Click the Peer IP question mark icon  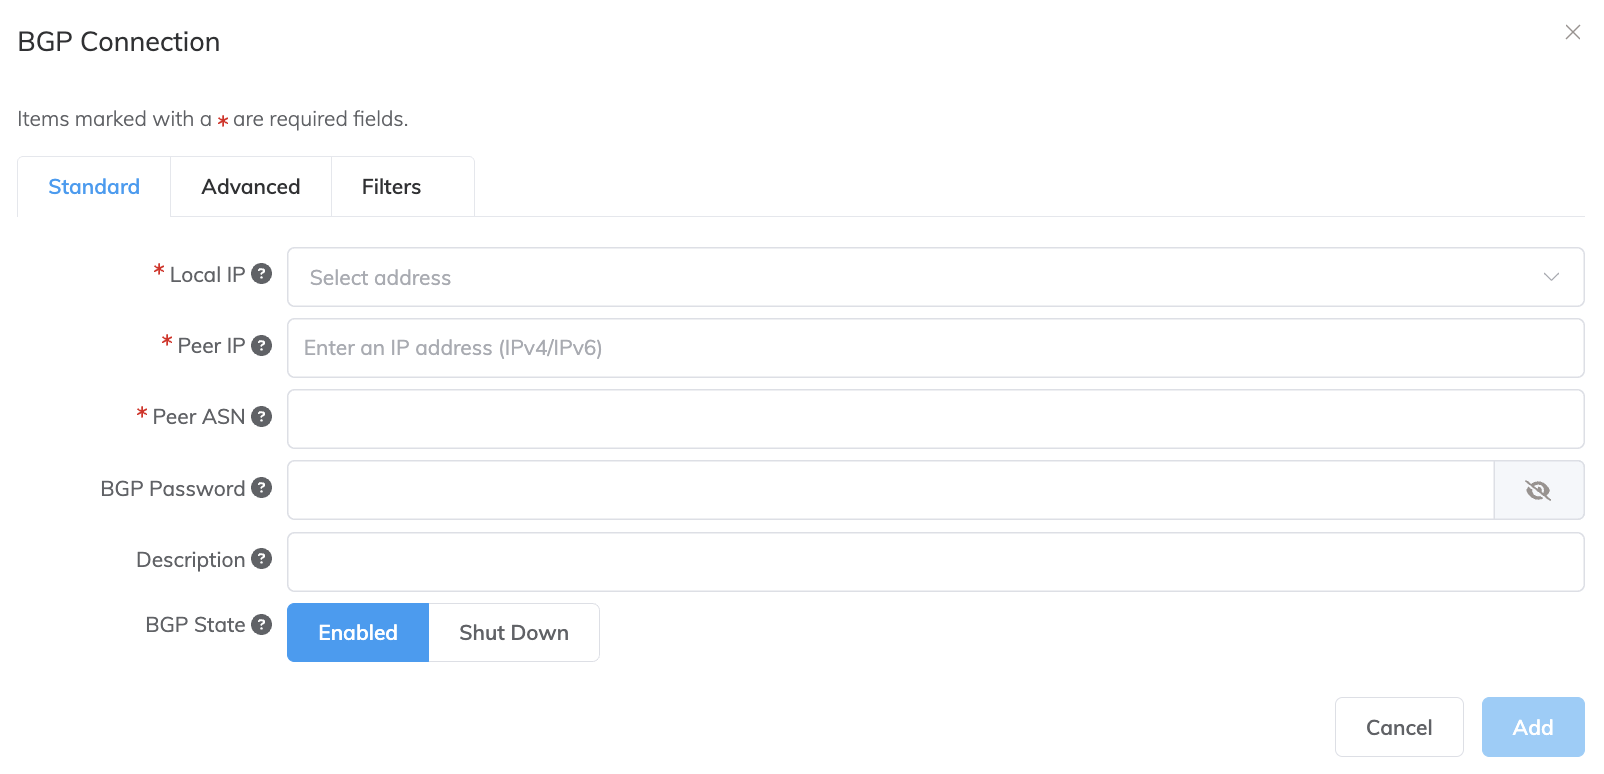point(261,345)
